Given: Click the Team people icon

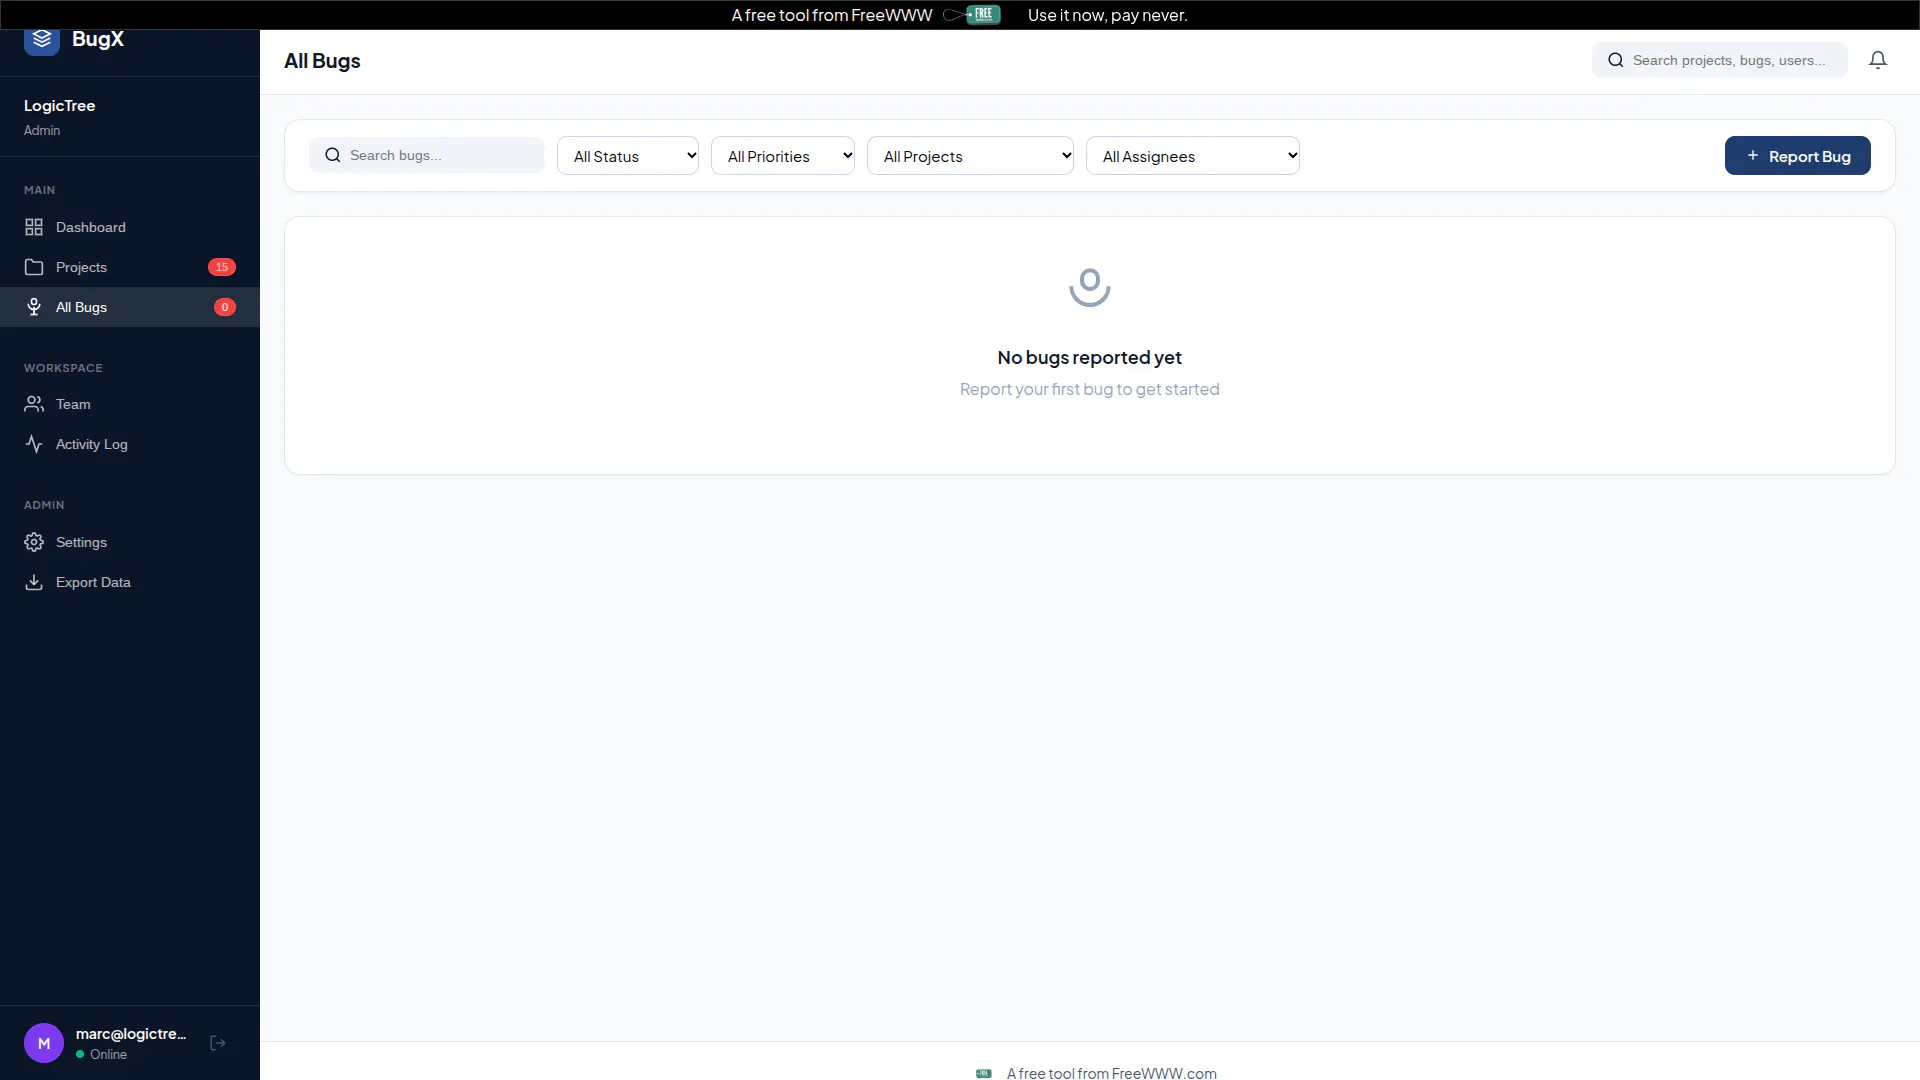Looking at the screenshot, I should [34, 404].
